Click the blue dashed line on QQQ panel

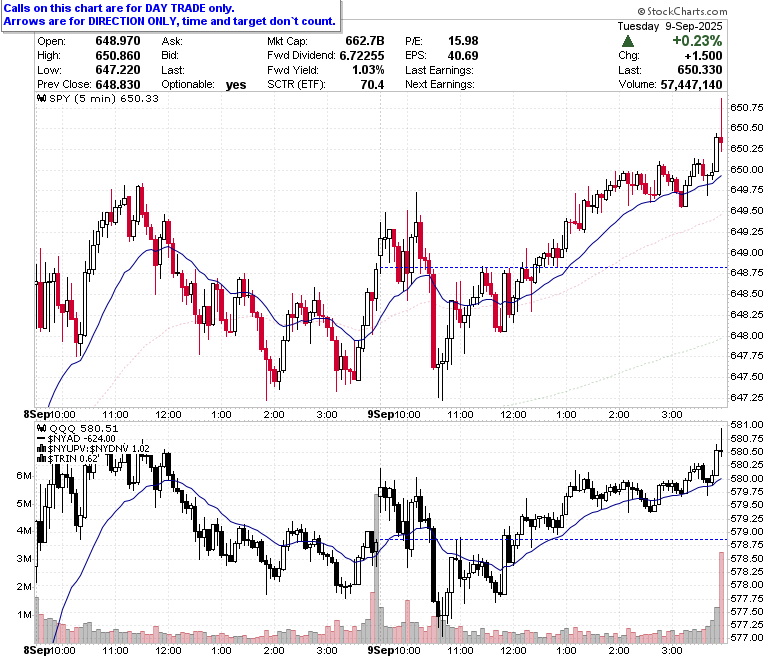tap(554, 539)
